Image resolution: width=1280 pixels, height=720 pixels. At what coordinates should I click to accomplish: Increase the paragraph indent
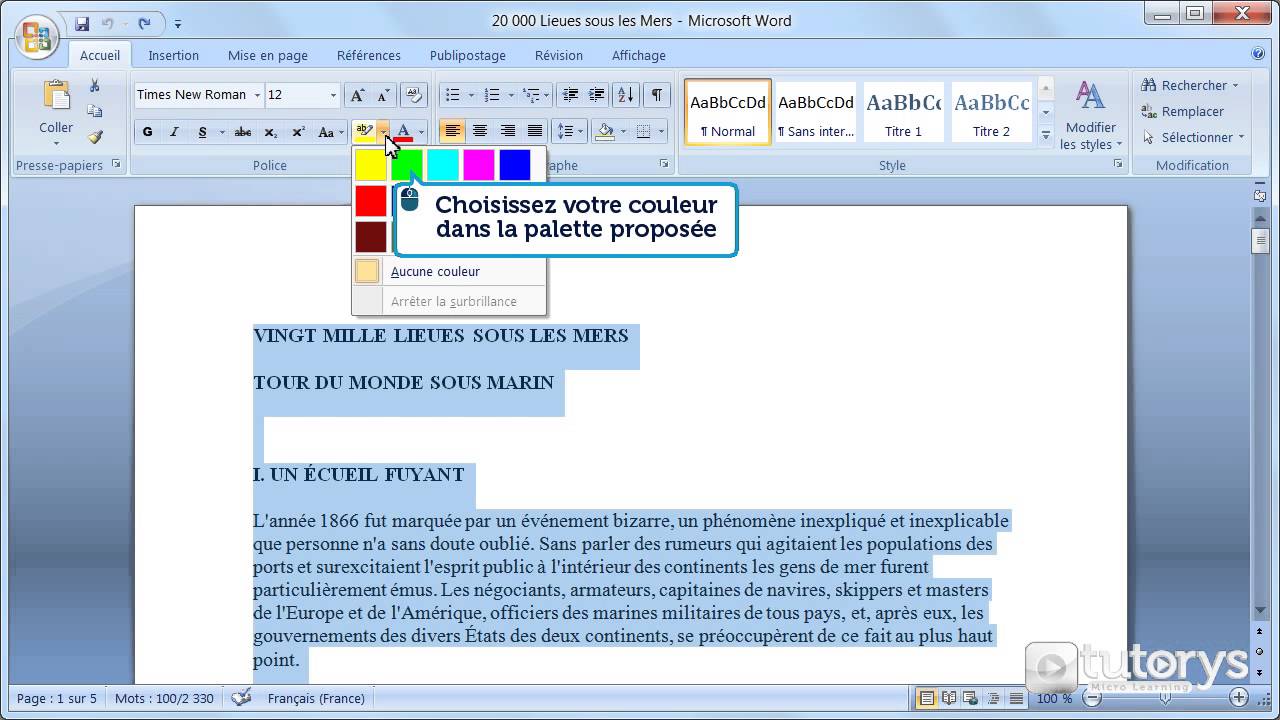coord(597,95)
